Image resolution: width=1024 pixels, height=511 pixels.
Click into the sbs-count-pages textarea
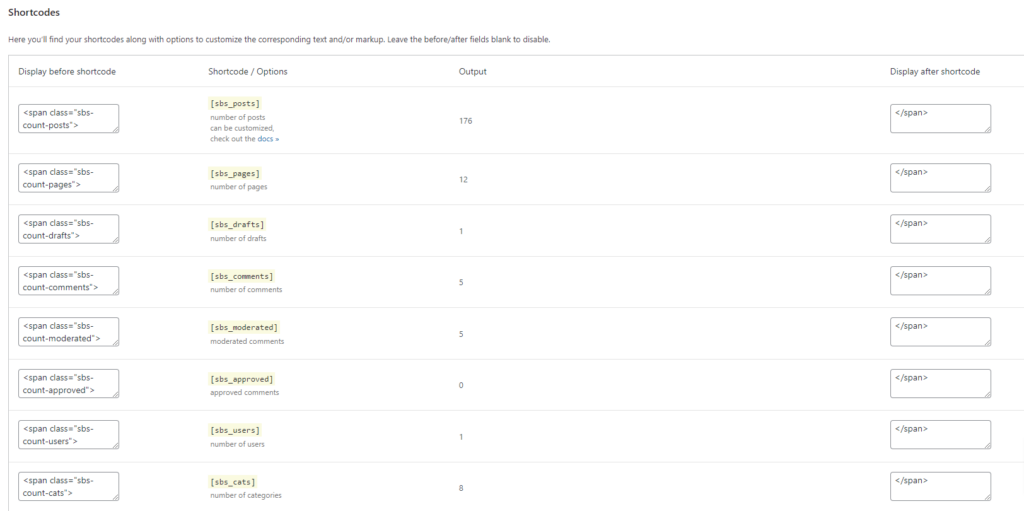click(x=68, y=178)
